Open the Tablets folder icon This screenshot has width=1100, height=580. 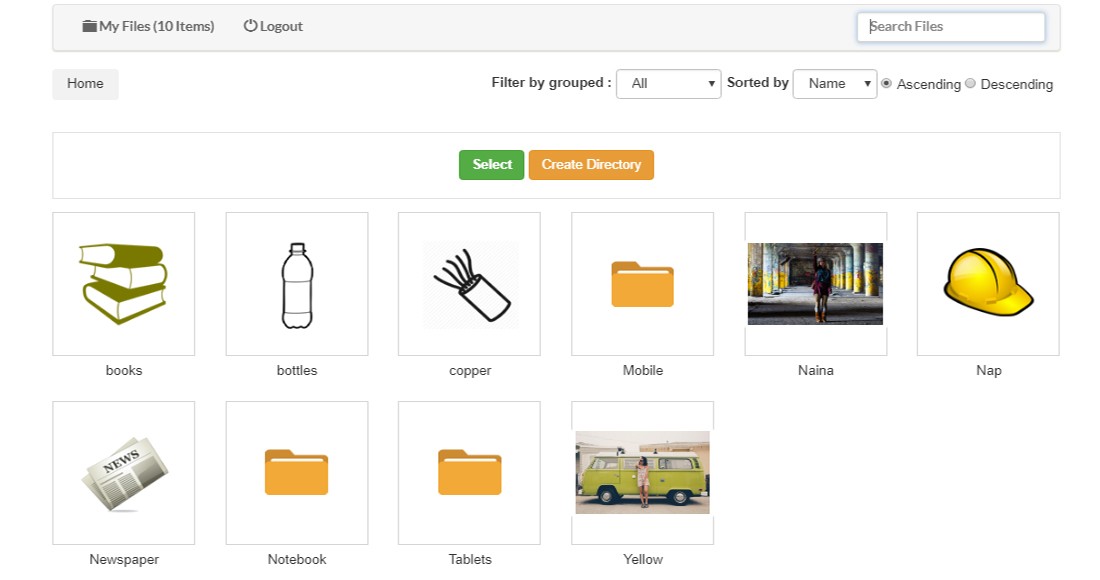(469, 473)
